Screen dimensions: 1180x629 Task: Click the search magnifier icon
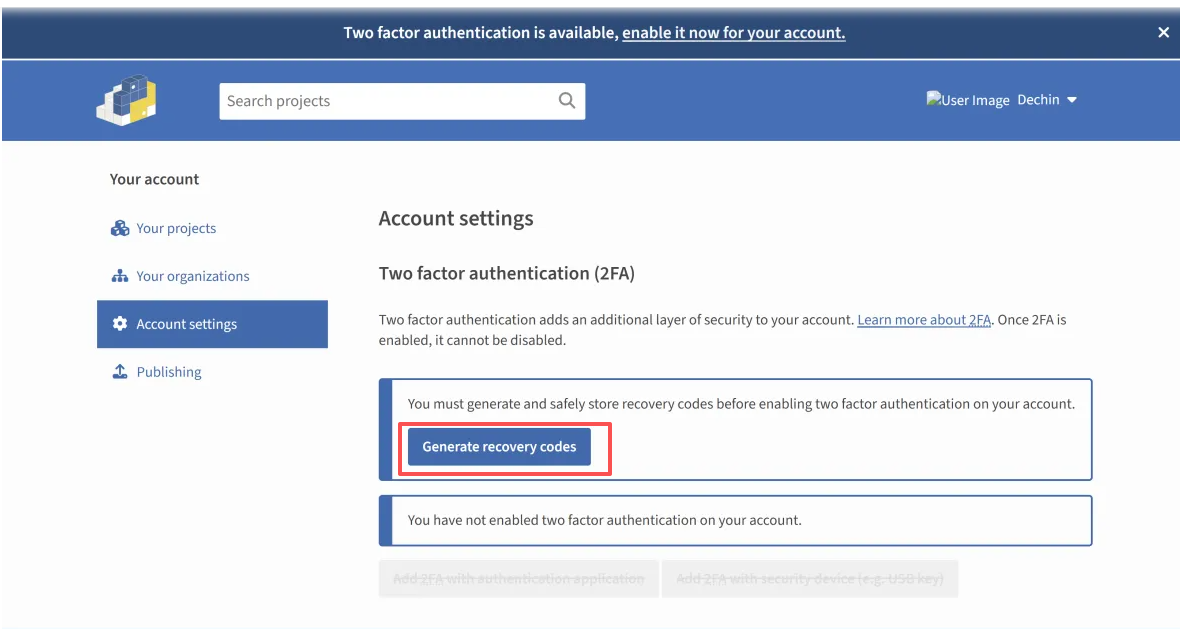[x=567, y=101]
